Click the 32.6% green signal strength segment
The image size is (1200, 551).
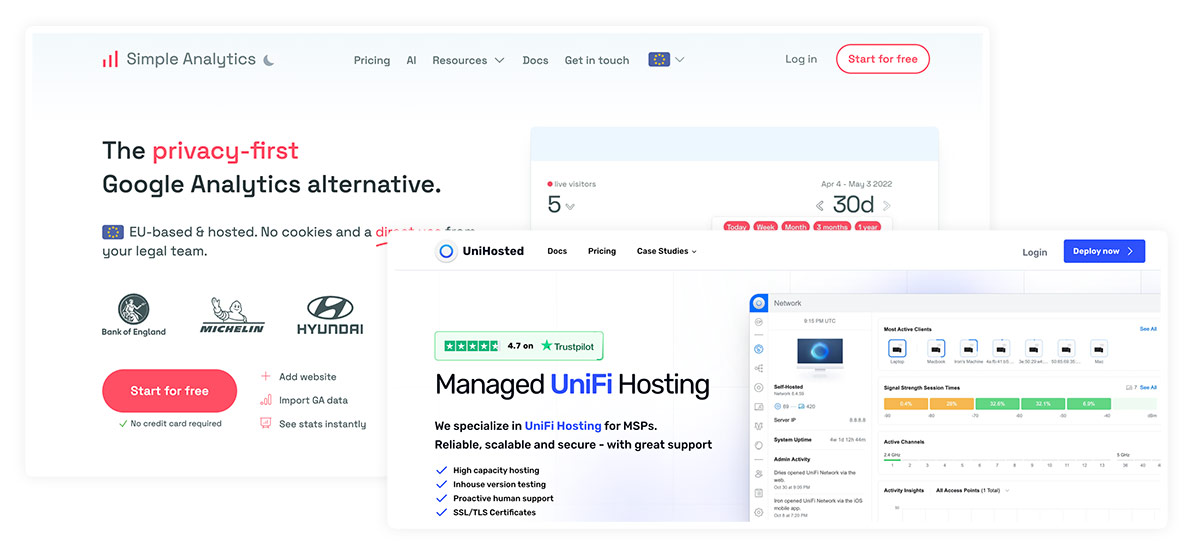click(x=997, y=403)
